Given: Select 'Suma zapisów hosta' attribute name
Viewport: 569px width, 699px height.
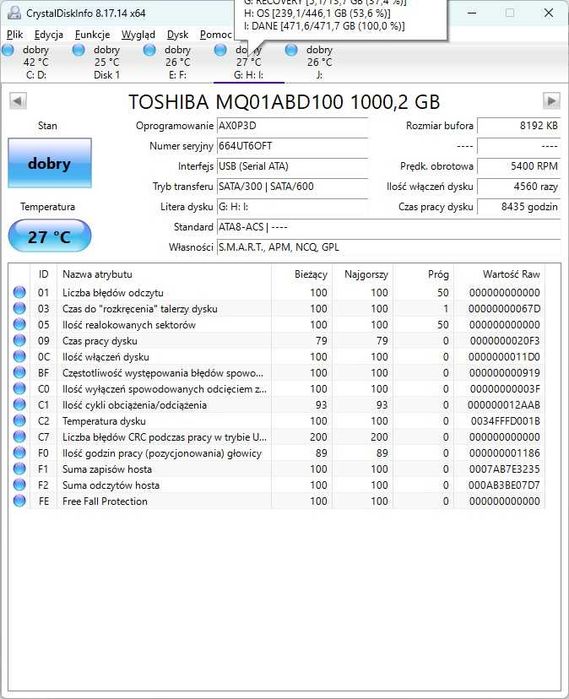Looking at the screenshot, I should [107, 469].
